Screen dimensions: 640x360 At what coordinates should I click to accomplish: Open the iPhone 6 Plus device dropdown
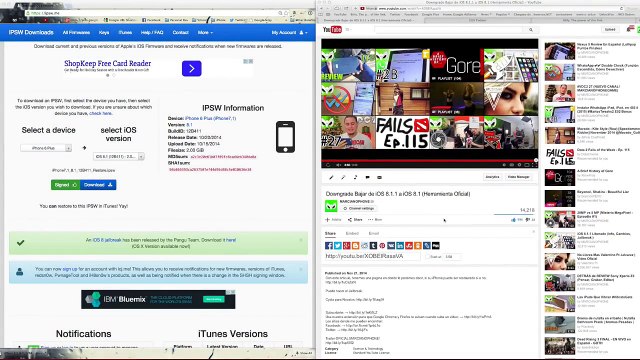coord(46,148)
